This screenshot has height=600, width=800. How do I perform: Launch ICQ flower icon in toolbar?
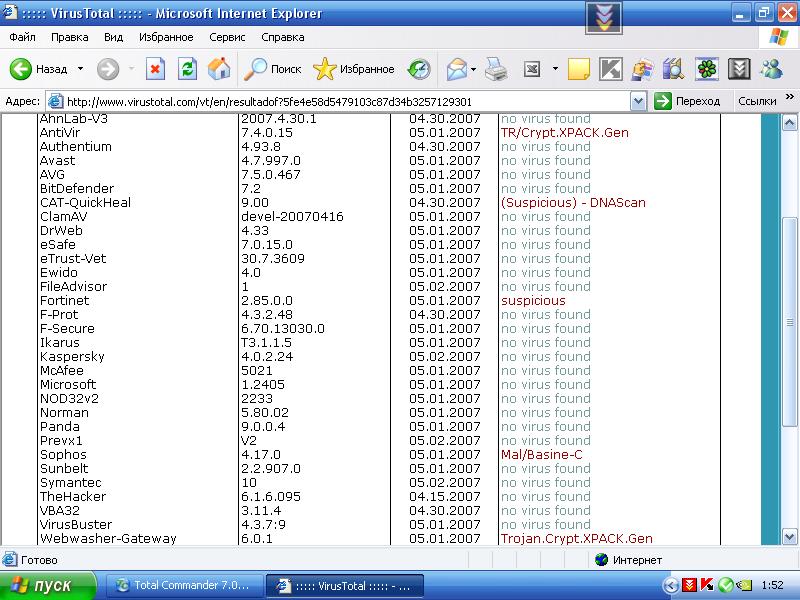coord(707,69)
